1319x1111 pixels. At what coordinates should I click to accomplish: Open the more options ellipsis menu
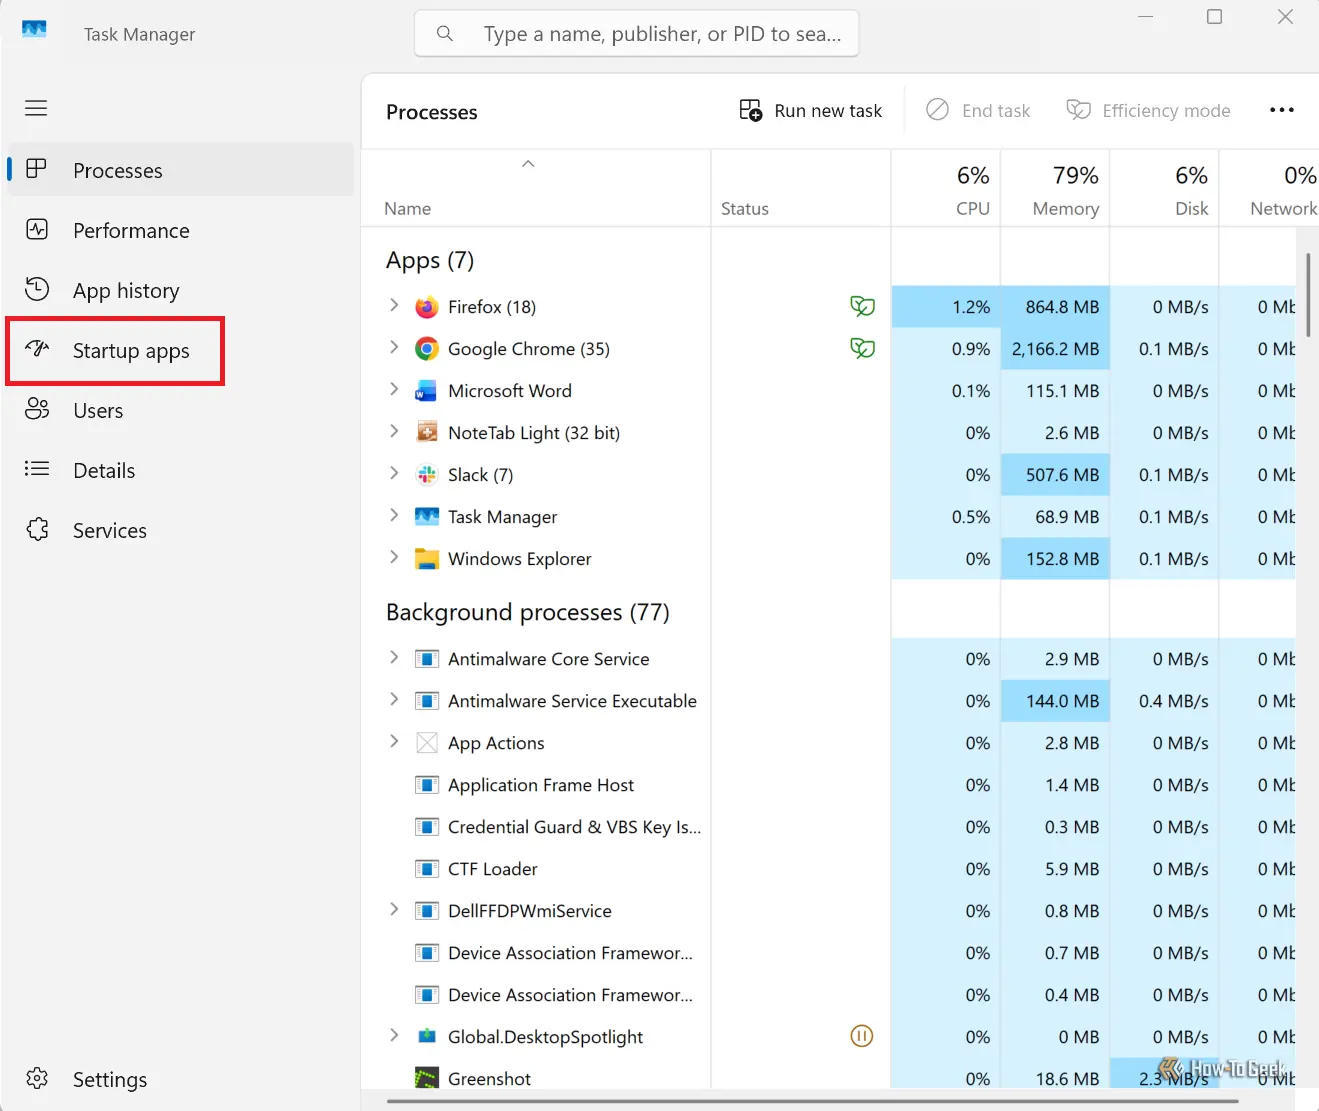coord(1282,110)
